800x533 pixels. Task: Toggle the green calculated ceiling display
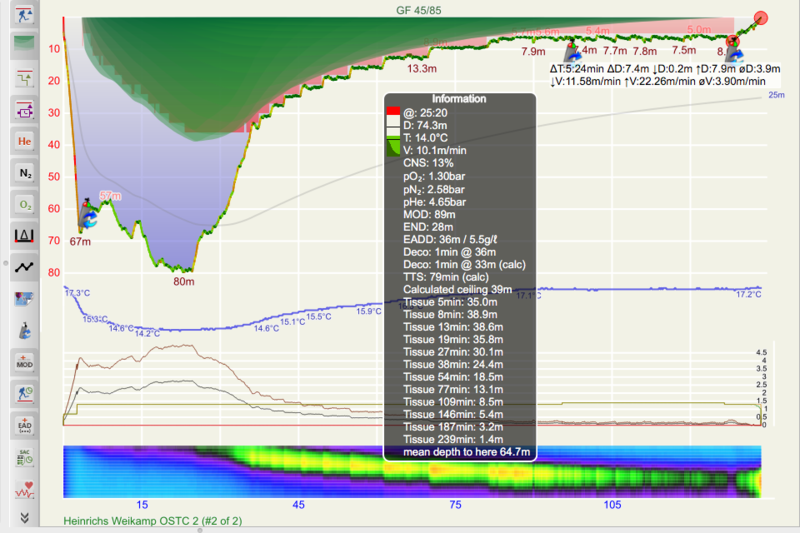24,44
